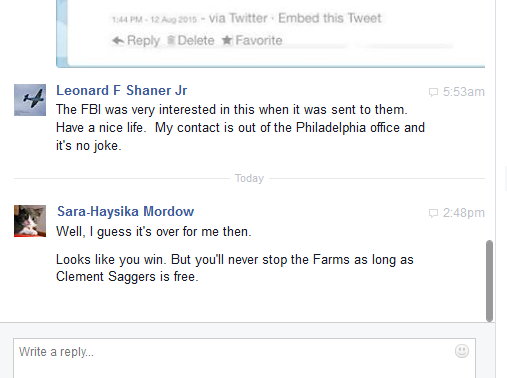The height and width of the screenshot is (378, 507).
Task: Click the 2:48pm message timestamp
Action: (x=464, y=213)
